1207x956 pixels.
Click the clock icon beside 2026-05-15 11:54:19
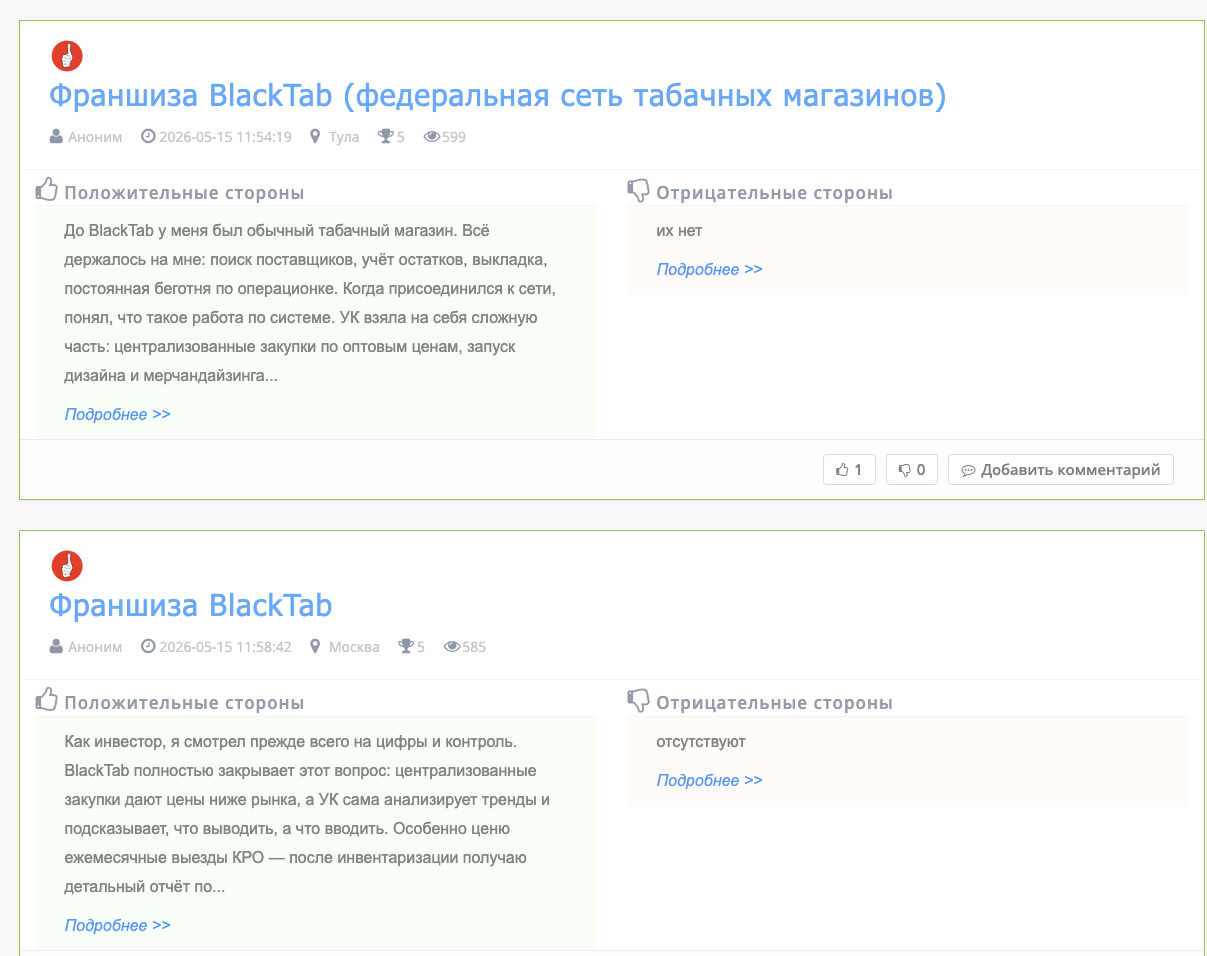tap(148, 136)
